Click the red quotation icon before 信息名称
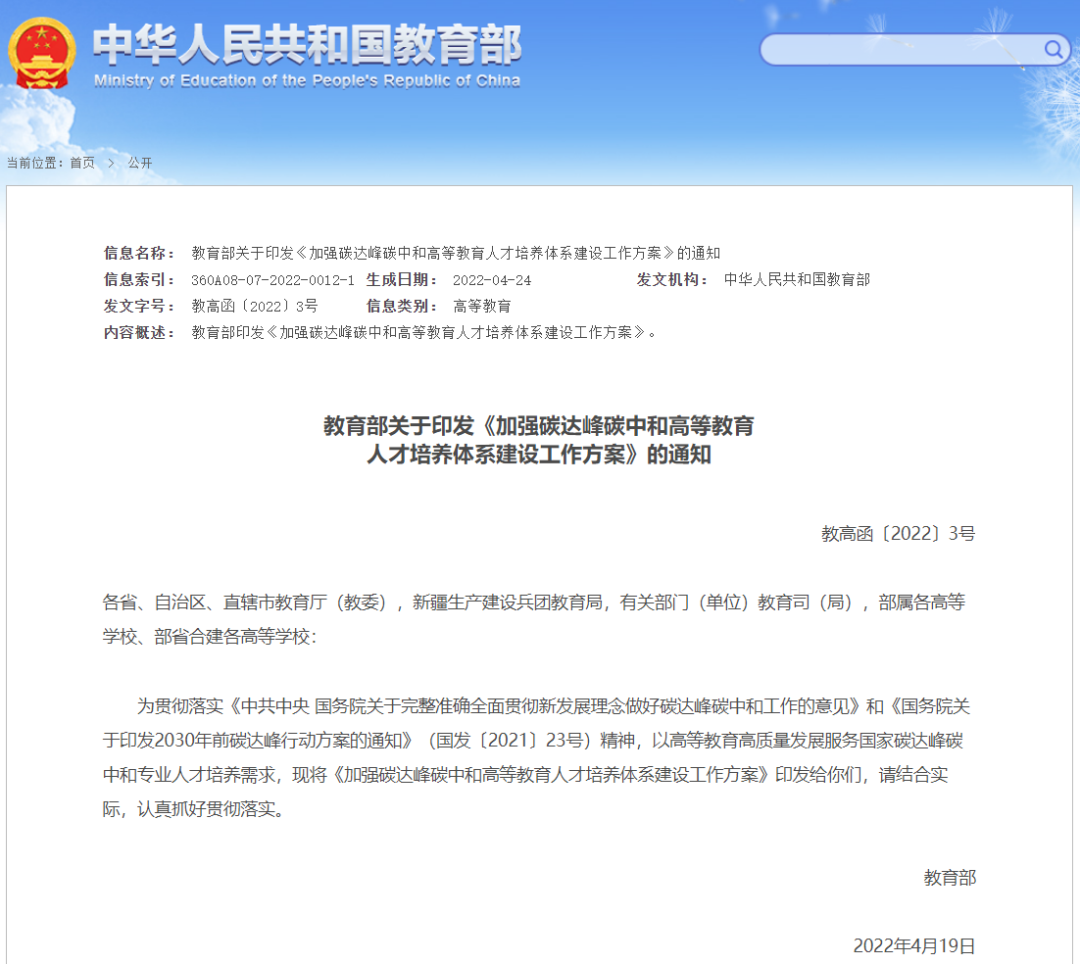 [100, 253]
